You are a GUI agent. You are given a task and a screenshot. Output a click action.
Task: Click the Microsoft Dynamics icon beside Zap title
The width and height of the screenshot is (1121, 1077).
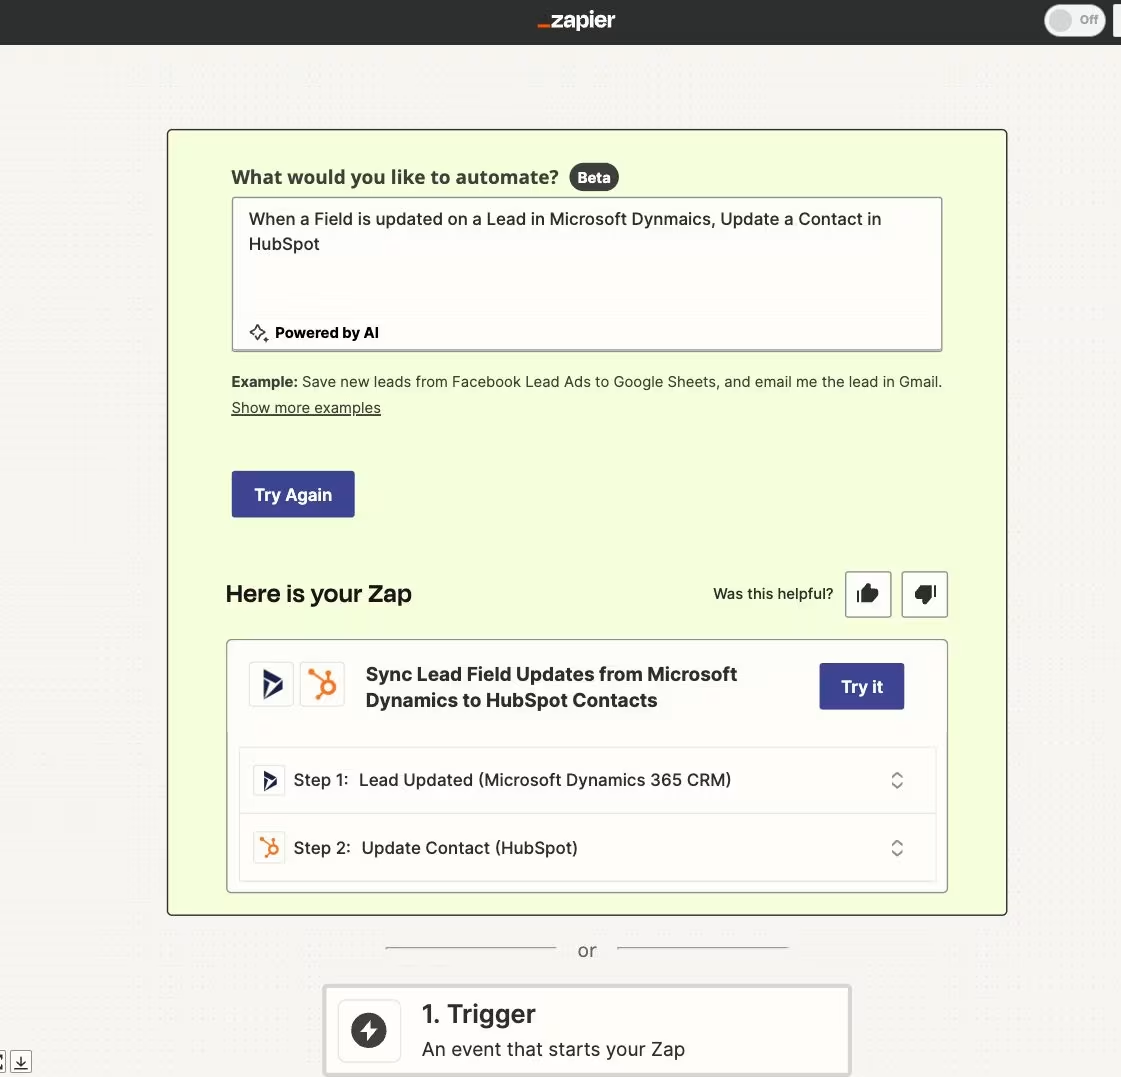pyautogui.click(x=271, y=685)
